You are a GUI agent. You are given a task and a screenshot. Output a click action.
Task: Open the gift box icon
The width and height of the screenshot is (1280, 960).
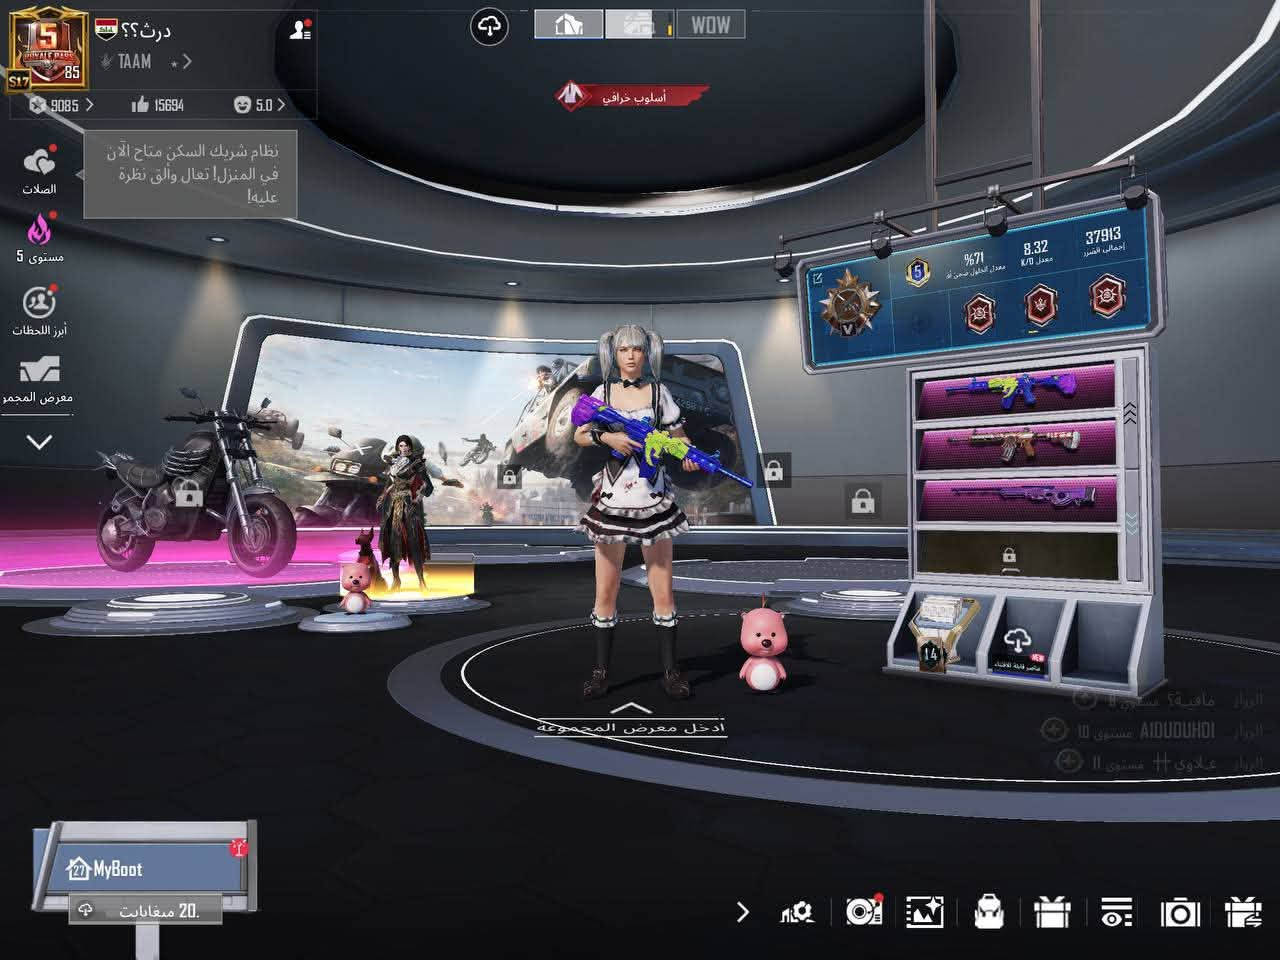tap(1052, 911)
